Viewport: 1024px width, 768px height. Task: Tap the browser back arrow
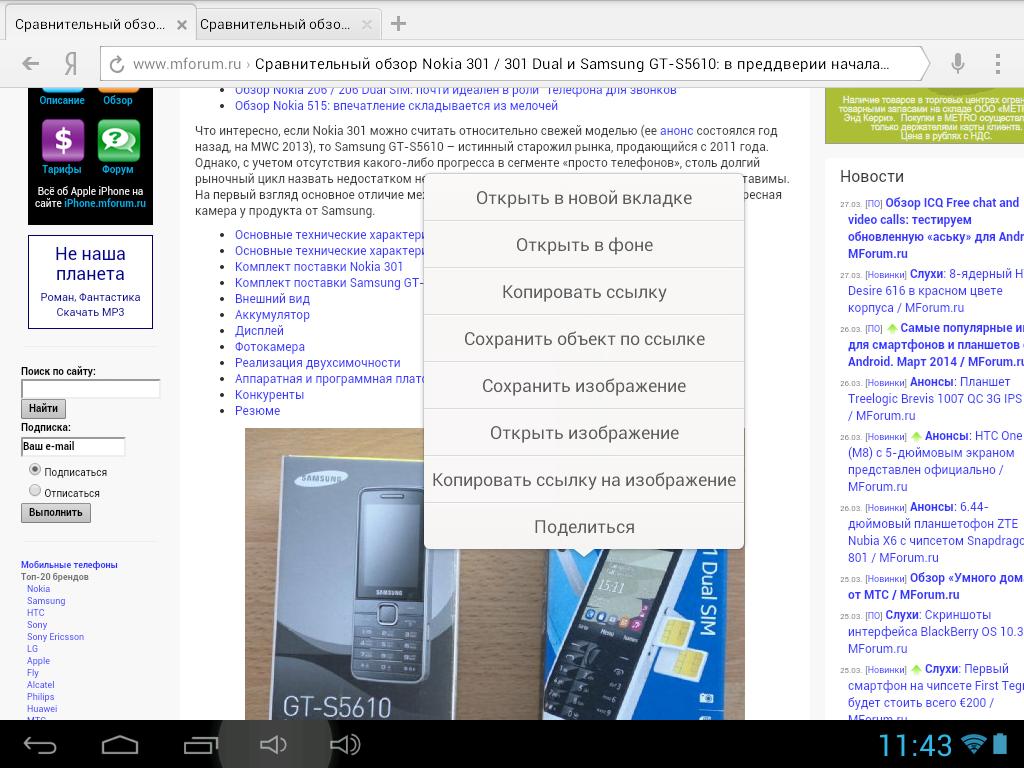point(30,64)
